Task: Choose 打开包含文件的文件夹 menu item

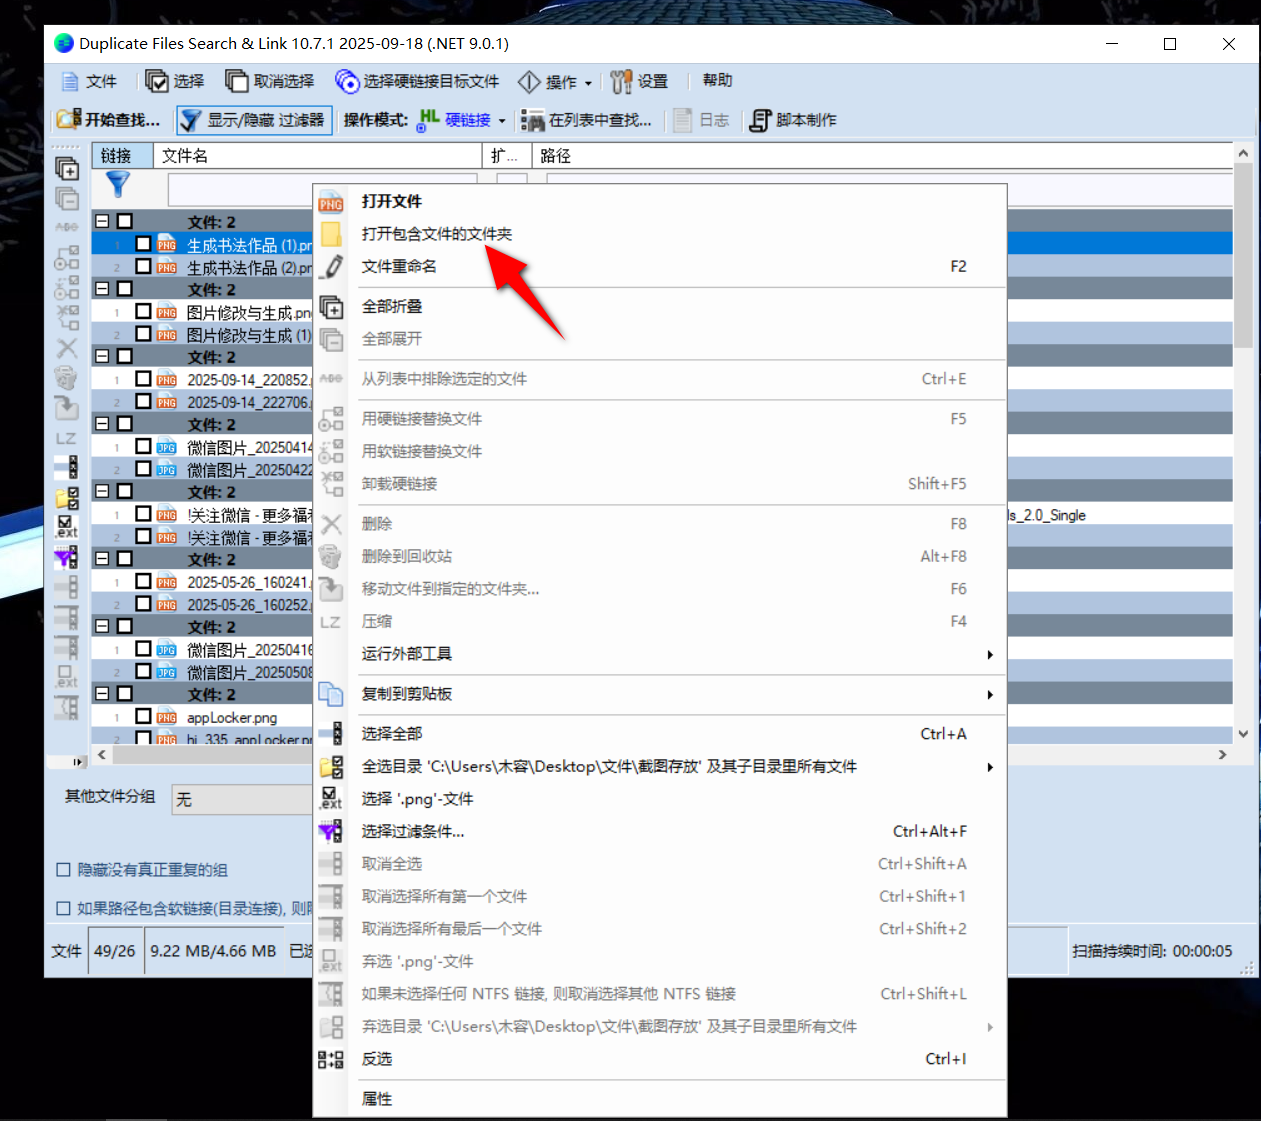Action: (660, 234)
